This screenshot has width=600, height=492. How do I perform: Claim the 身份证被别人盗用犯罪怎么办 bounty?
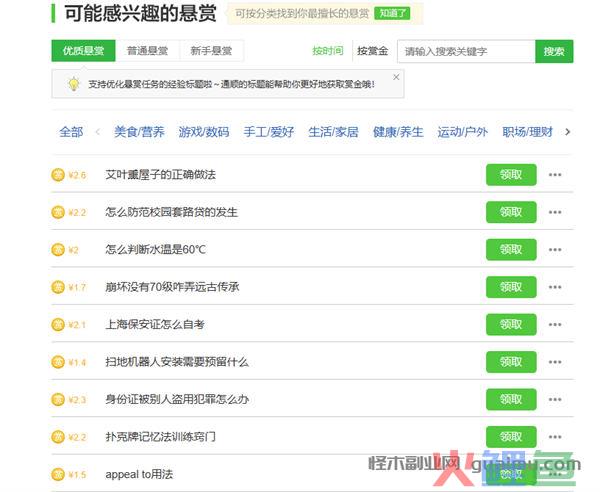click(x=511, y=399)
